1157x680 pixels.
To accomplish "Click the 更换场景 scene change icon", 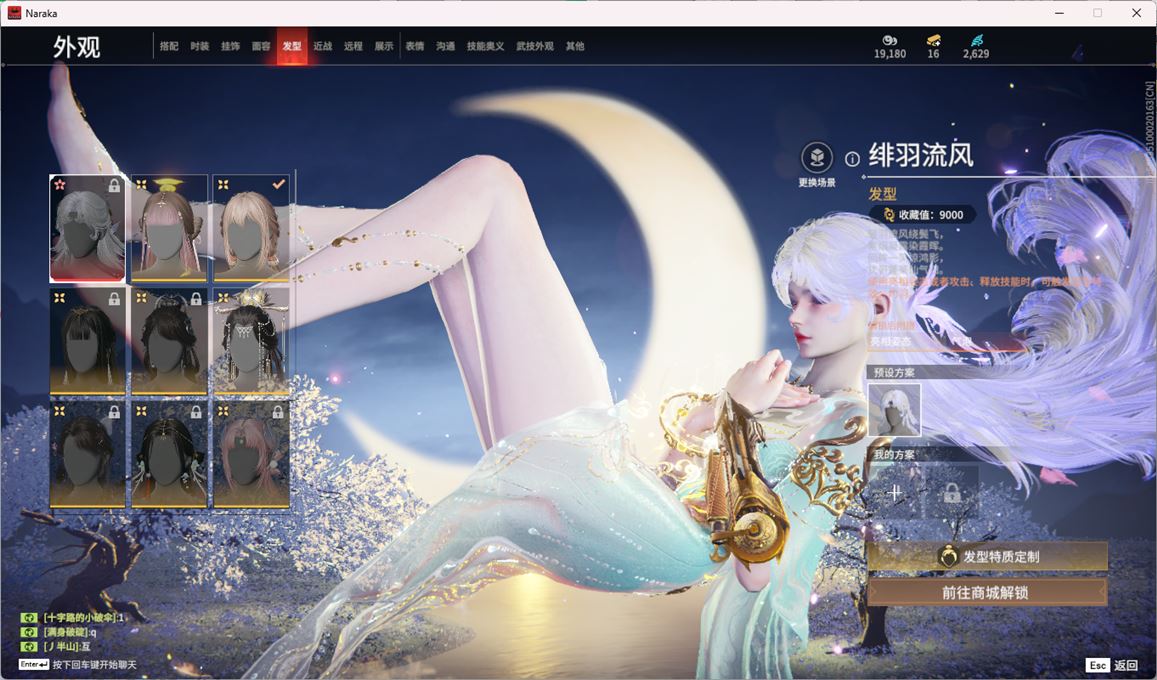I will (817, 157).
